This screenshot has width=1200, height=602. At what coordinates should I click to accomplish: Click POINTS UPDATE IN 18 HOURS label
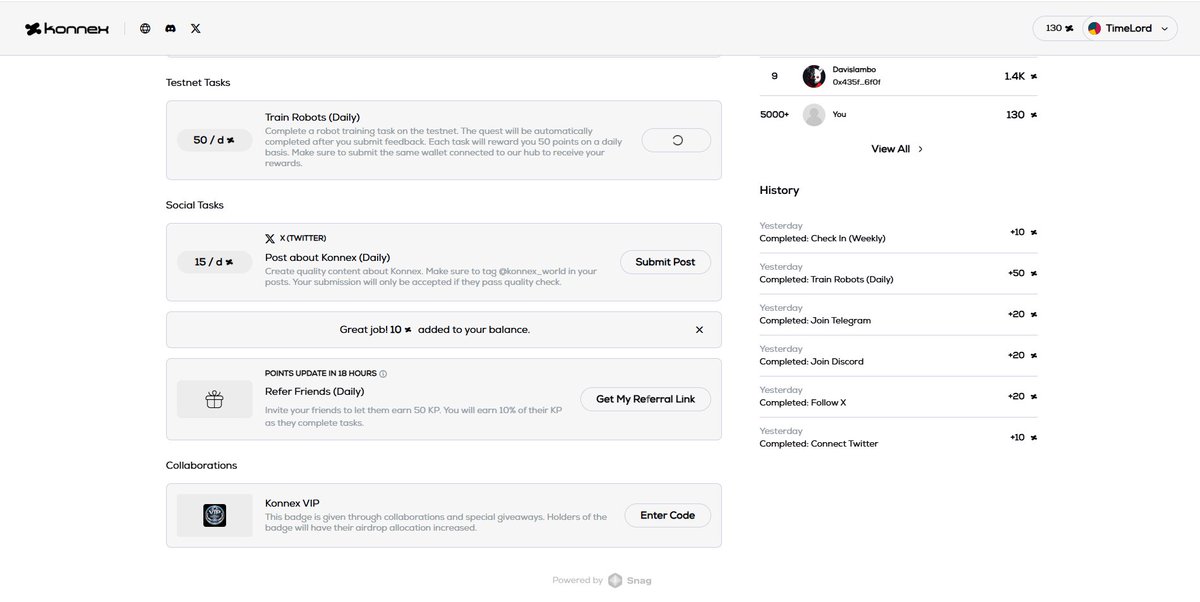click(x=321, y=374)
